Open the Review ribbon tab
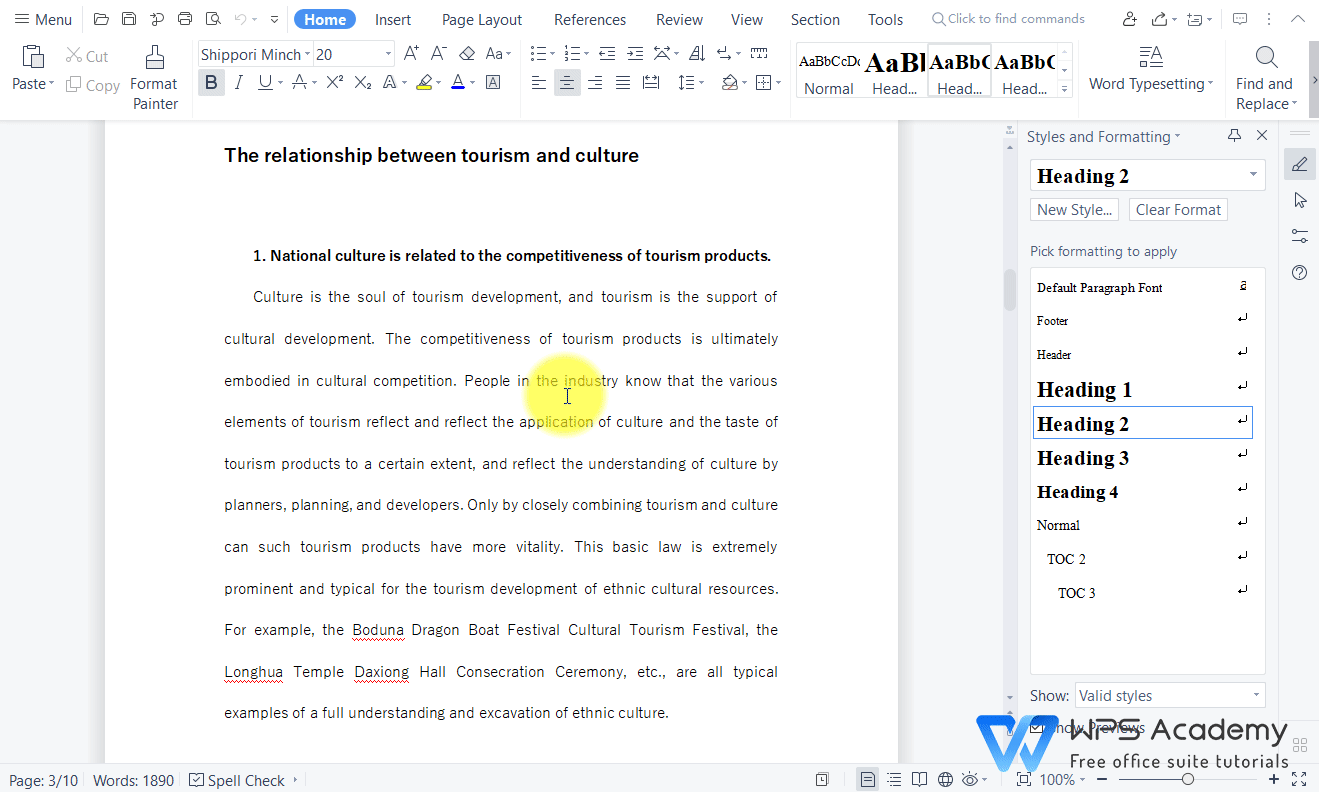 pyautogui.click(x=679, y=18)
